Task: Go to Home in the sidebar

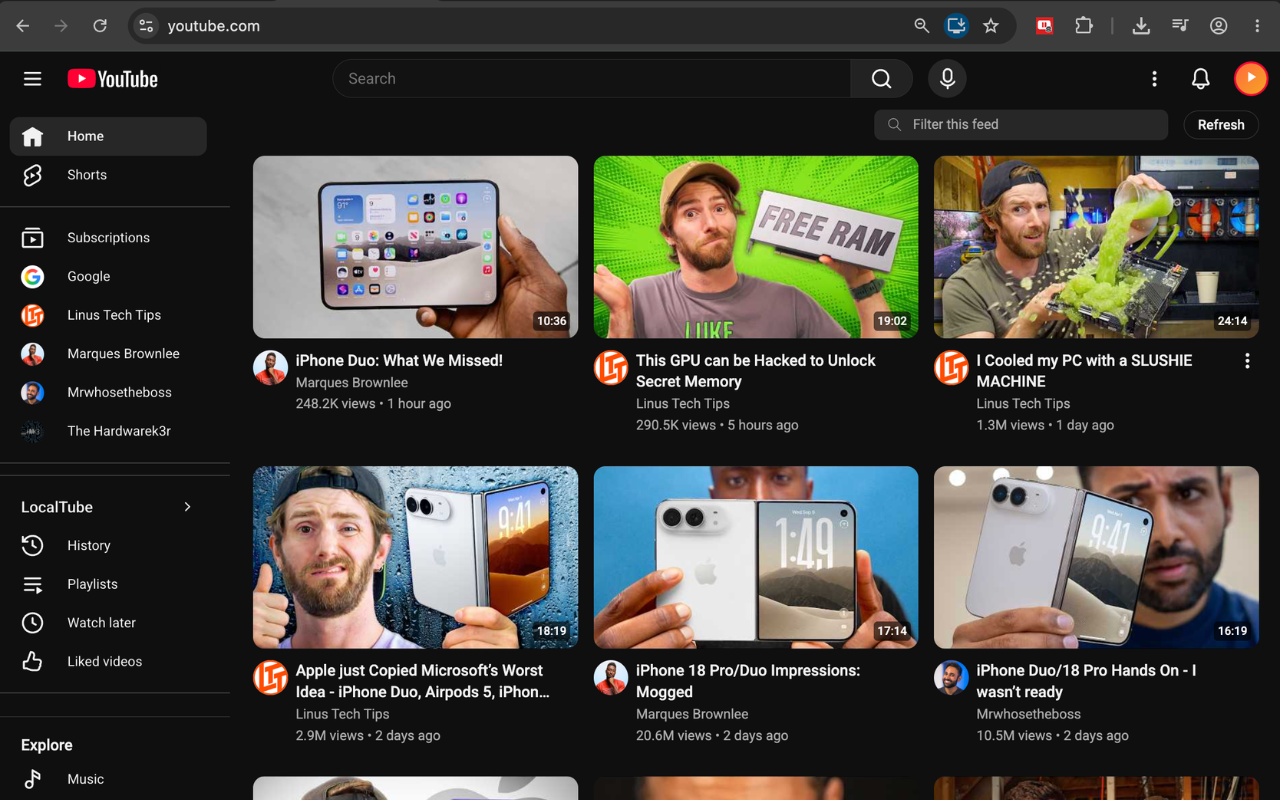Action: coord(108,136)
